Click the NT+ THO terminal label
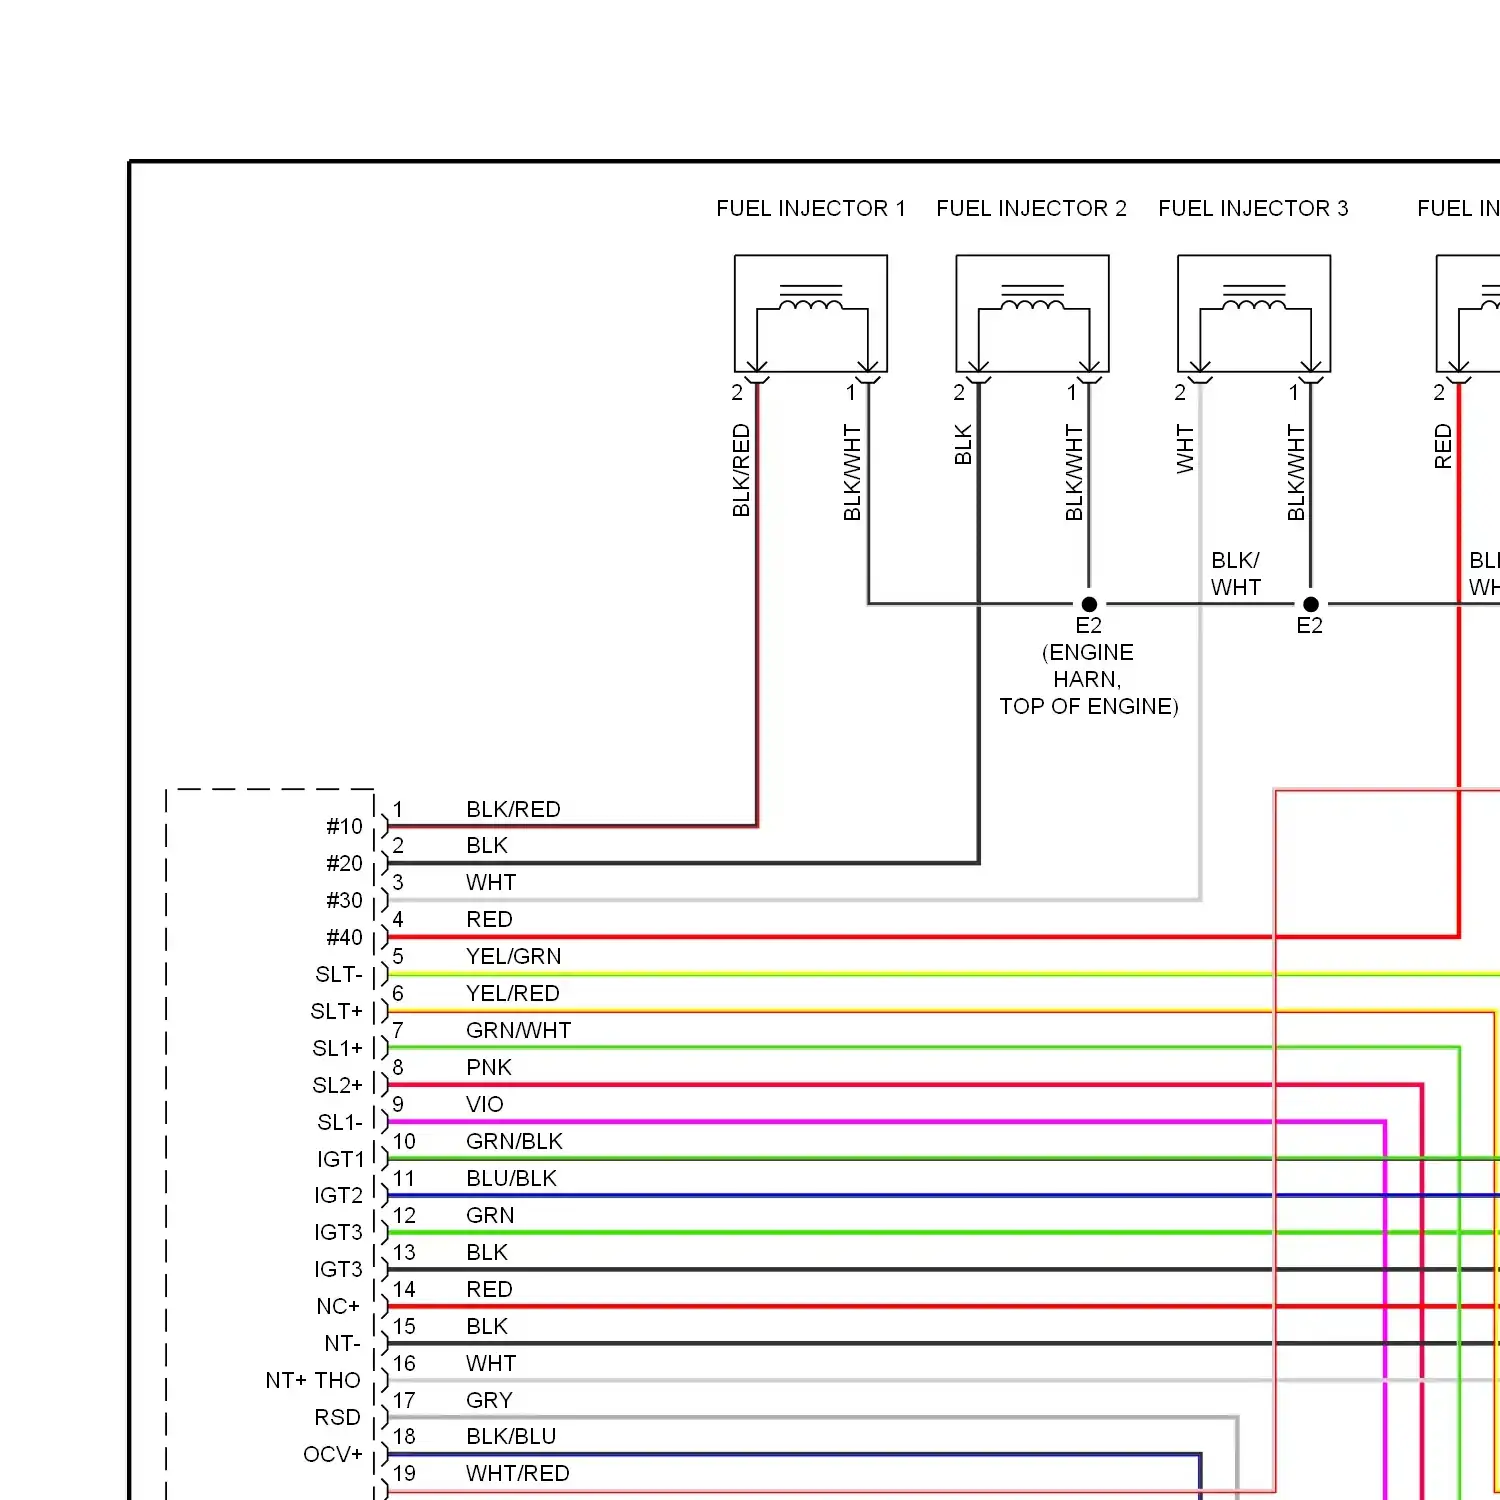This screenshot has width=1500, height=1500. pyautogui.click(x=313, y=1380)
